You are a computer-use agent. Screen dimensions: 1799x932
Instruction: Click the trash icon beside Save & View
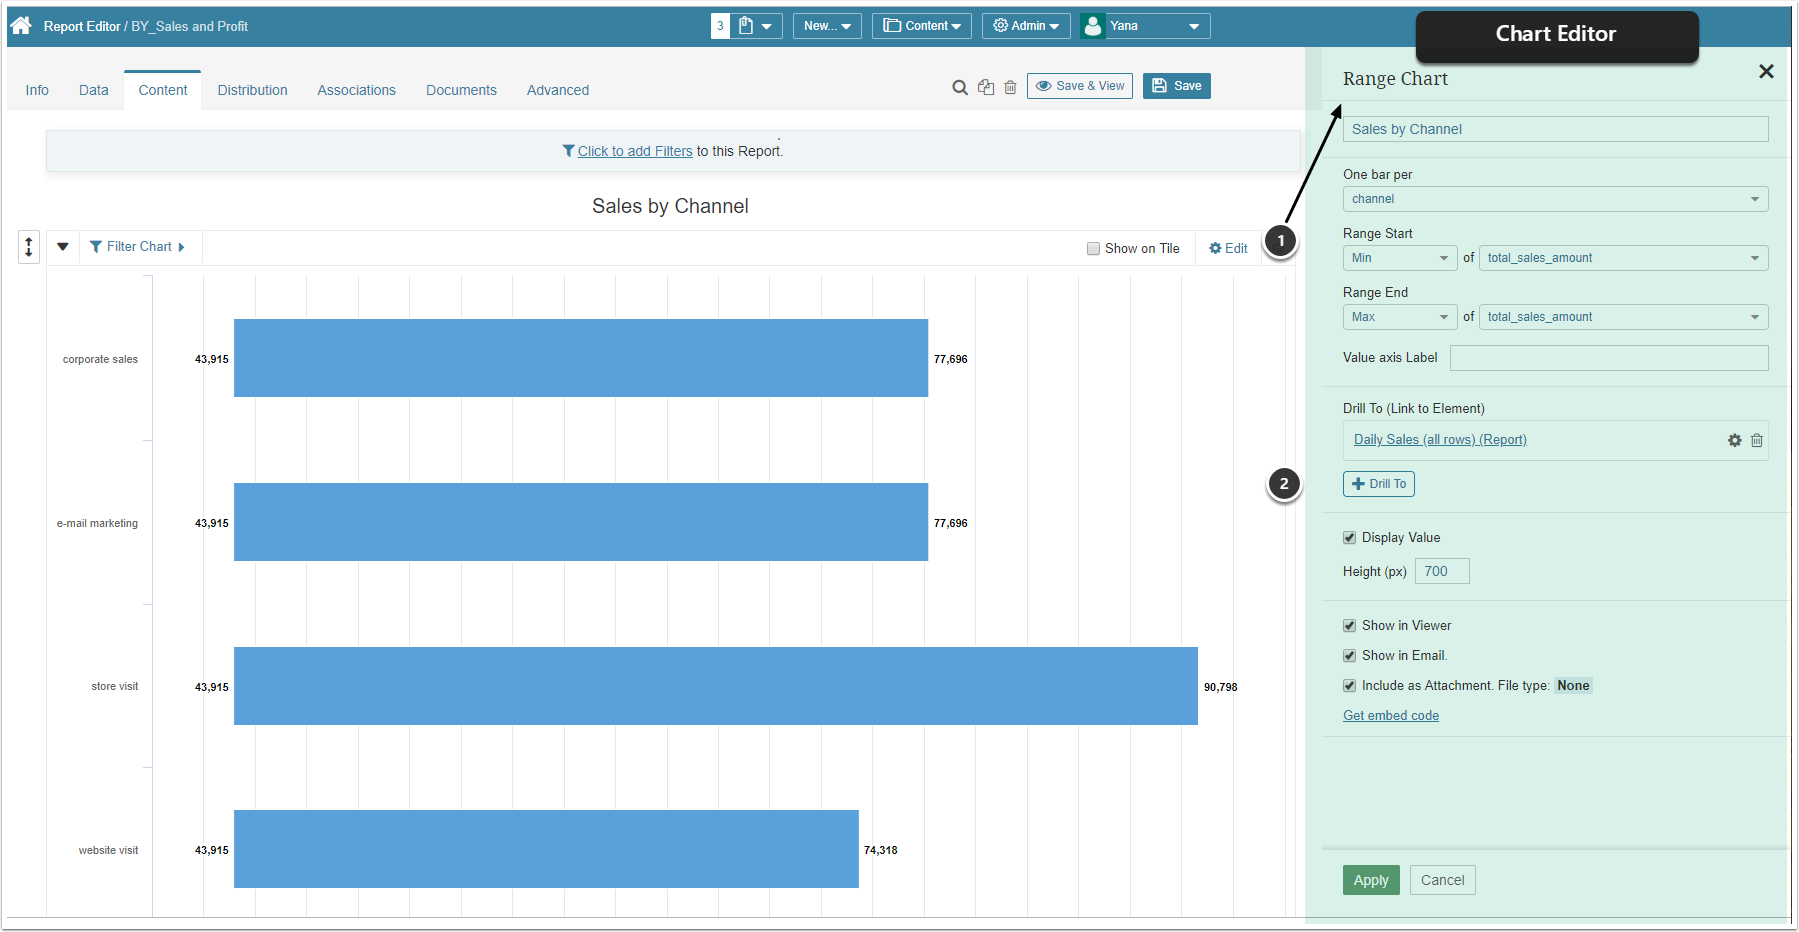coord(1010,87)
